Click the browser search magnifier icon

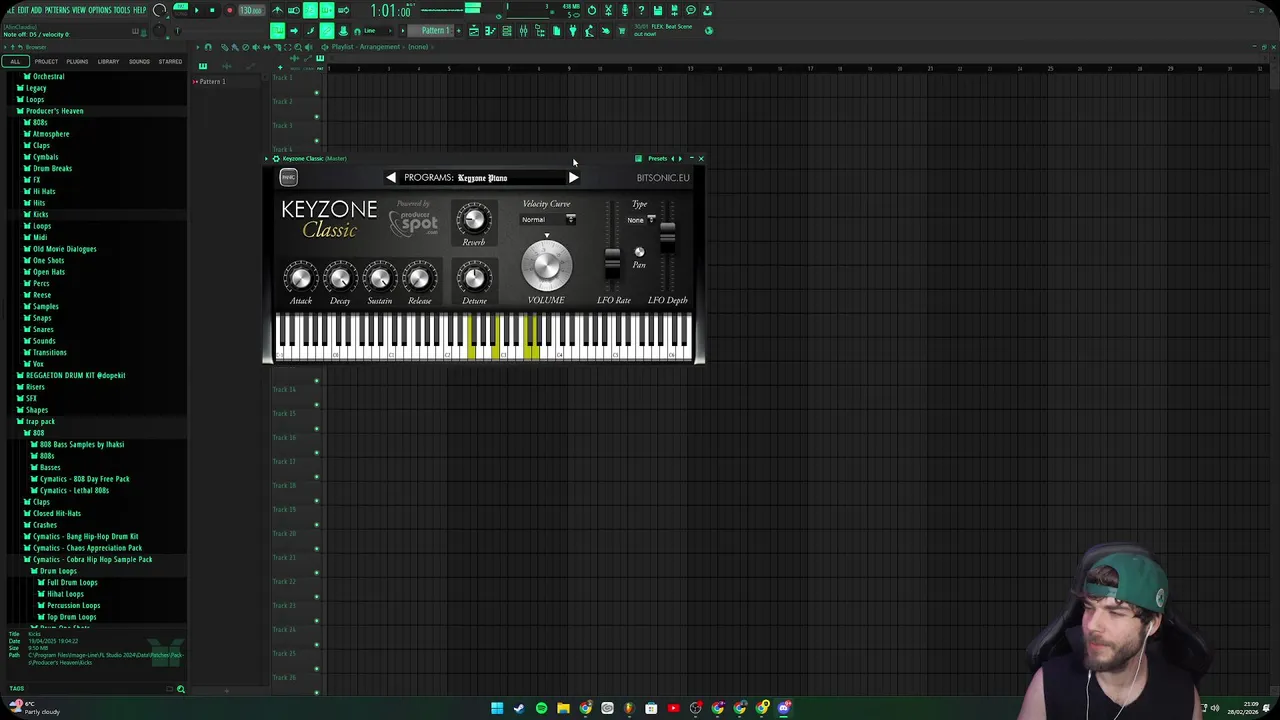coord(181,689)
